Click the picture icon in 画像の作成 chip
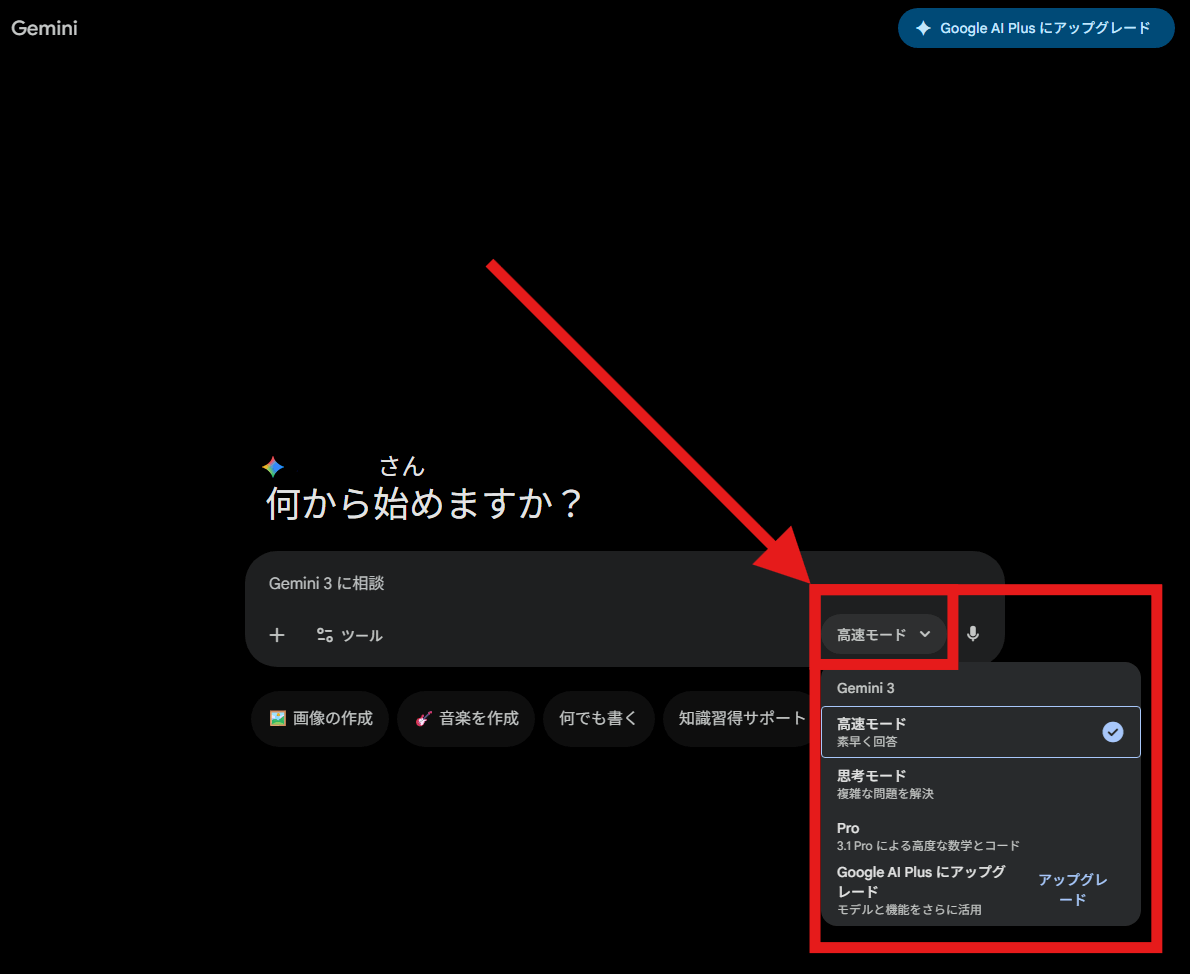The height and width of the screenshot is (974, 1190). [278, 718]
